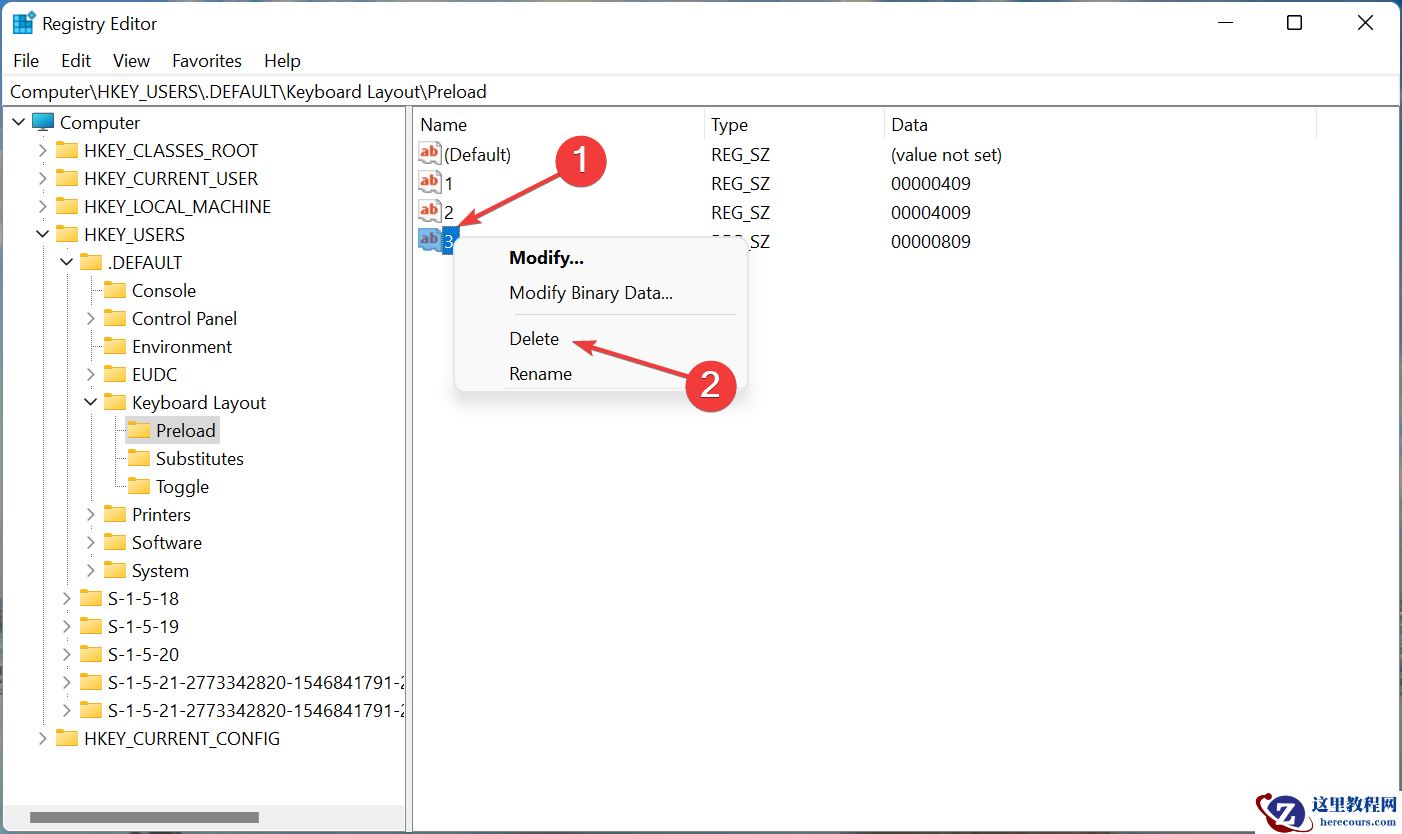The height and width of the screenshot is (834, 1402).
Task: Select the (Default) string value icon
Action: [x=429, y=154]
